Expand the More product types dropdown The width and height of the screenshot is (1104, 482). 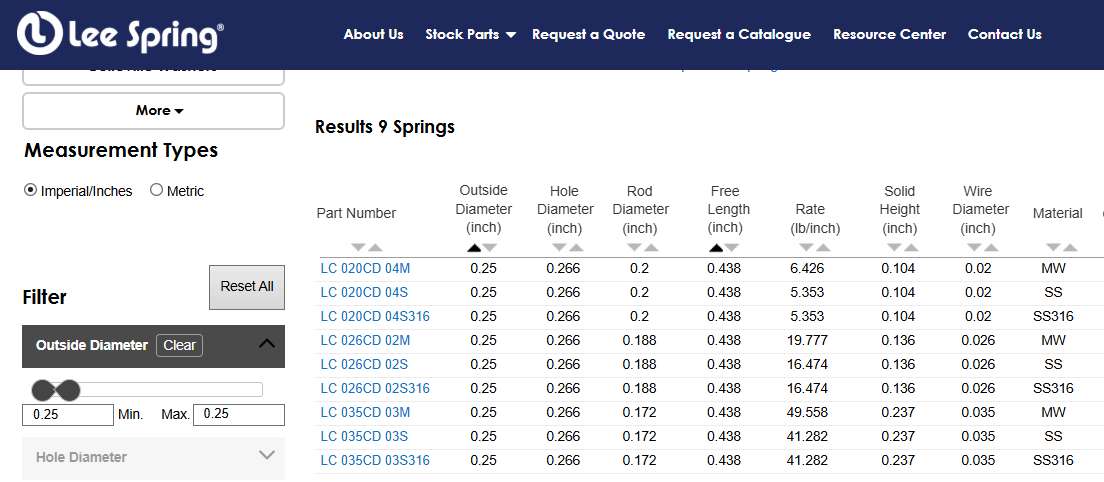[153, 110]
